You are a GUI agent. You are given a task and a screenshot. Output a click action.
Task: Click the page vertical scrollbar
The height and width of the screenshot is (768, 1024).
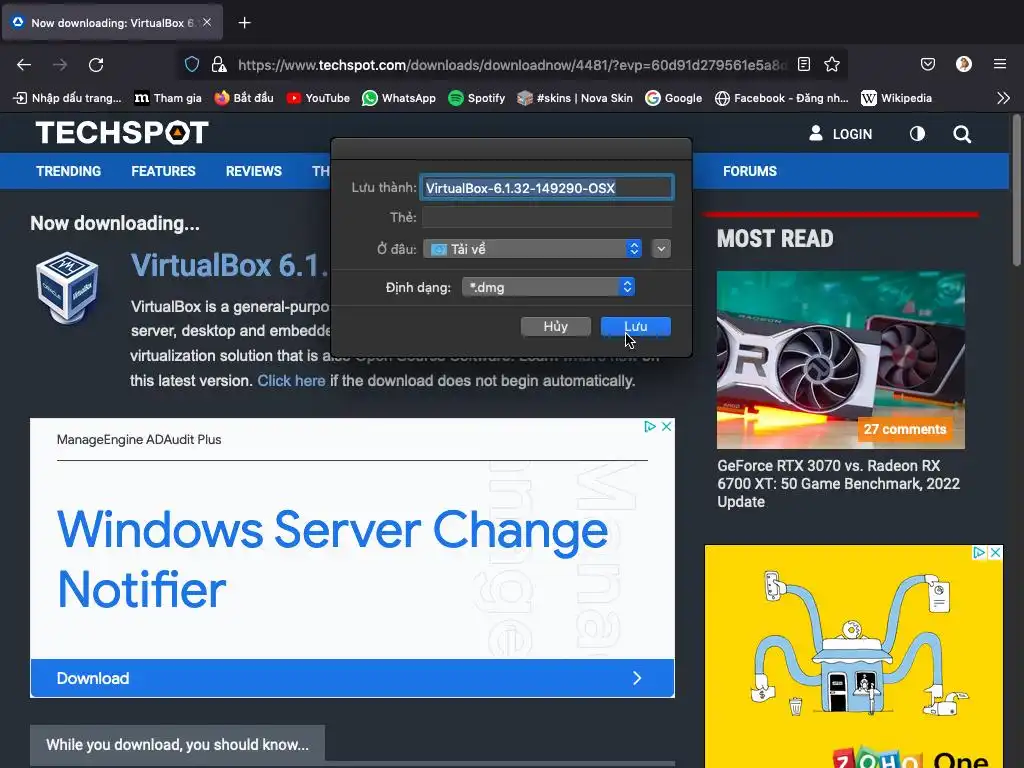pyautogui.click(x=1016, y=189)
